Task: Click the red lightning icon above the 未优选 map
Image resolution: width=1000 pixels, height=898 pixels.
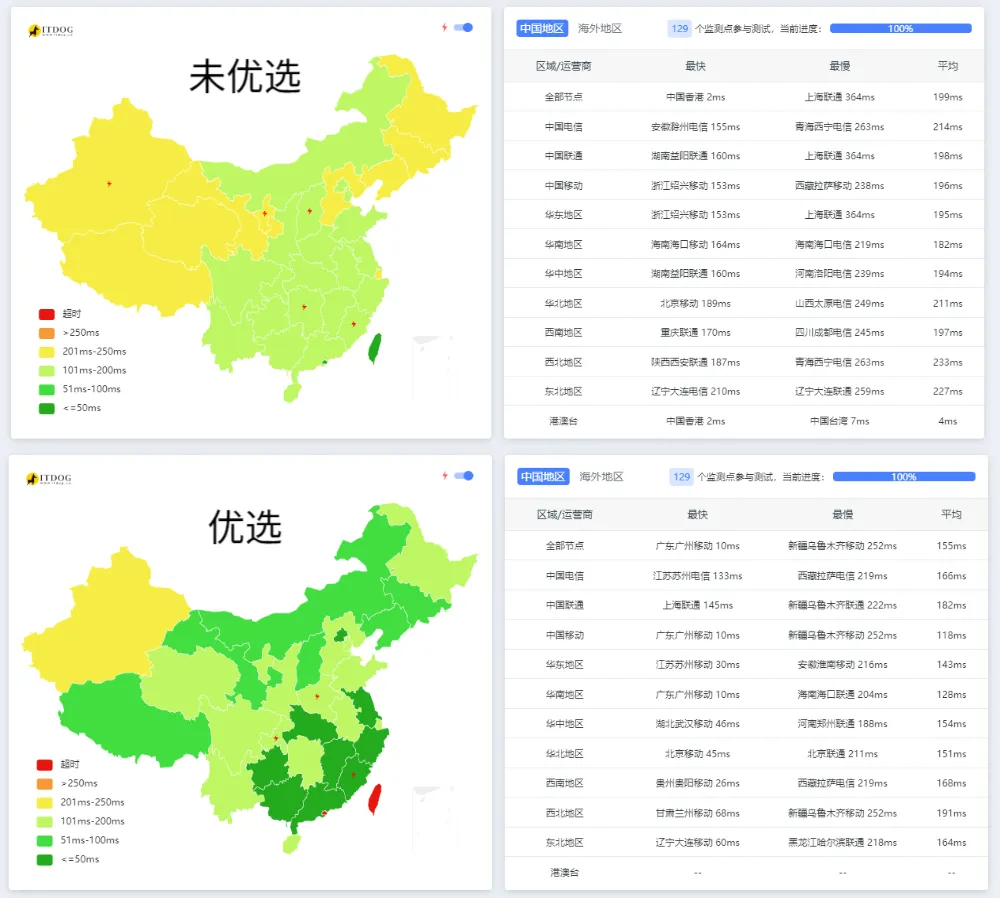Action: coord(445,27)
